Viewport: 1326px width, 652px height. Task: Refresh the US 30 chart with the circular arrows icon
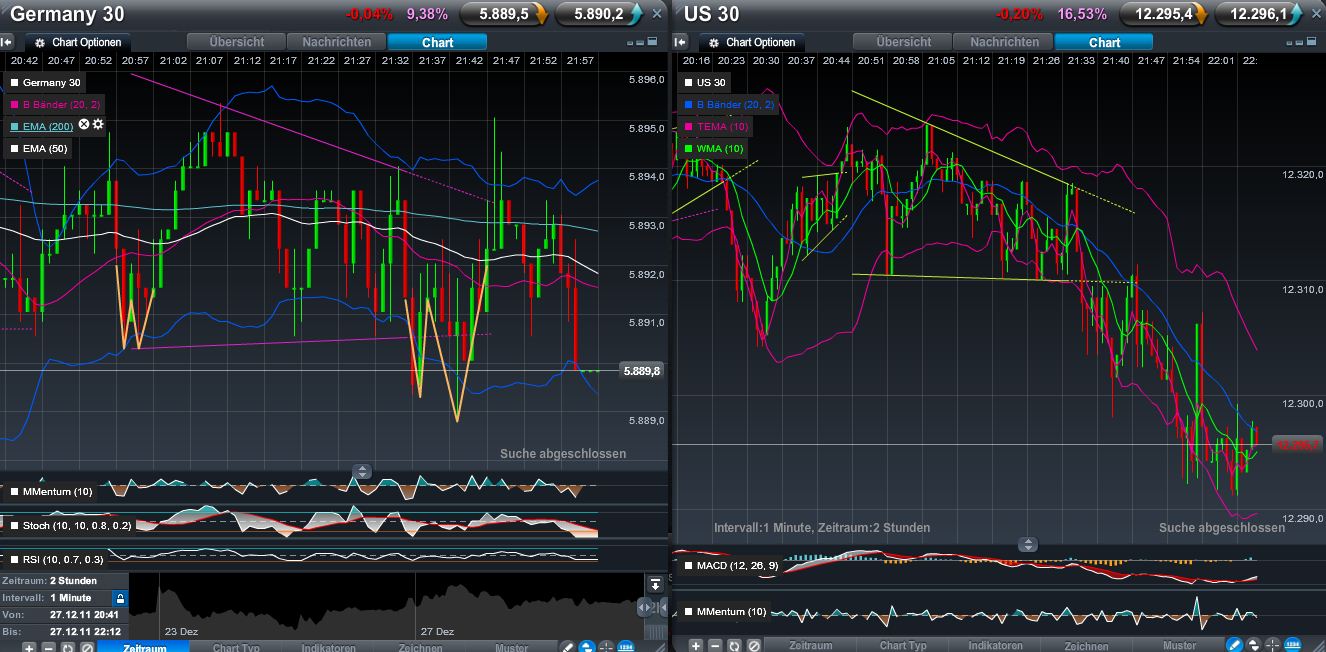pyautogui.click(x=734, y=646)
